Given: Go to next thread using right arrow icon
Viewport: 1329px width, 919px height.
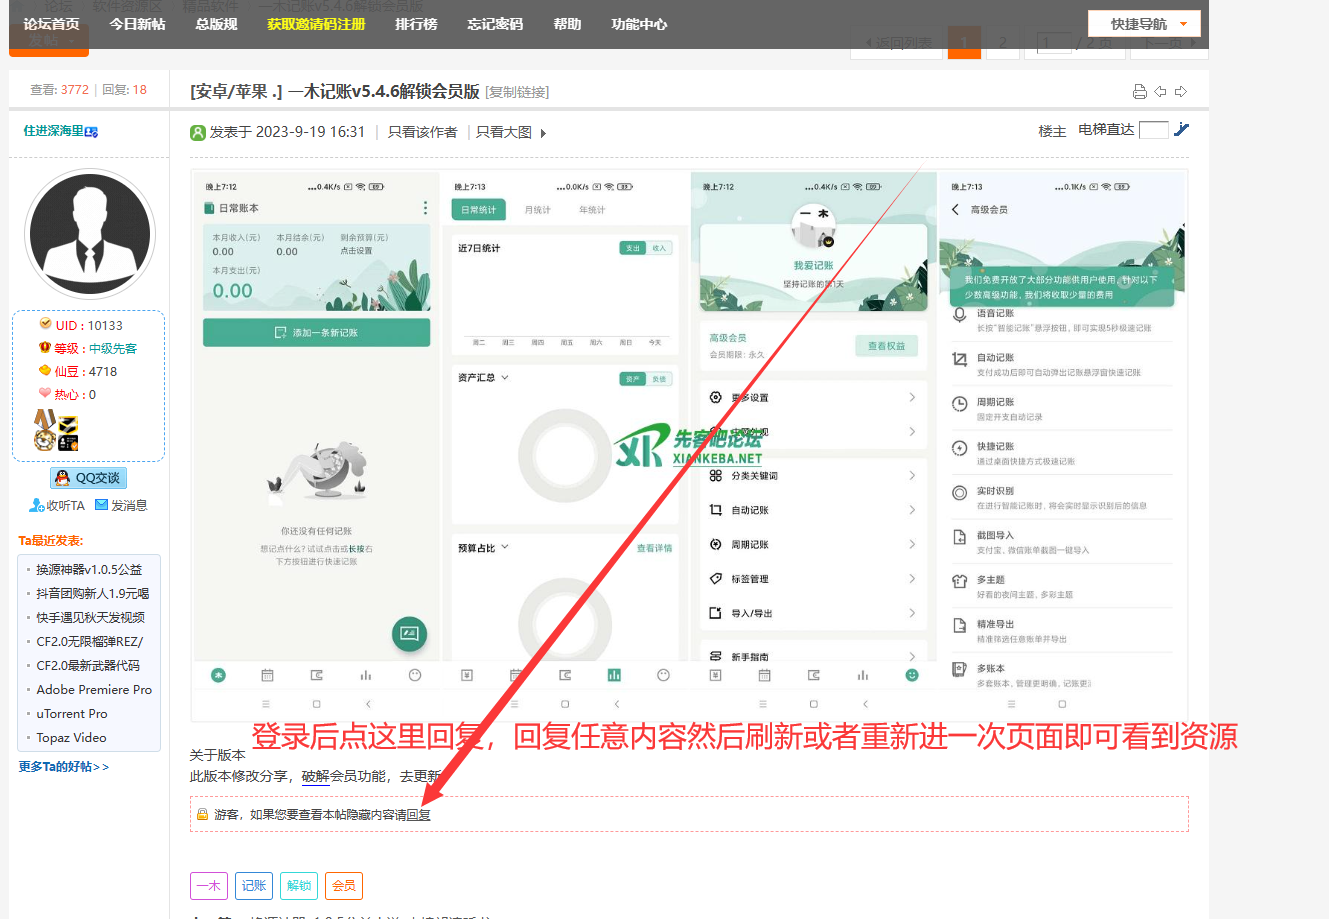Looking at the screenshot, I should pos(1181,92).
